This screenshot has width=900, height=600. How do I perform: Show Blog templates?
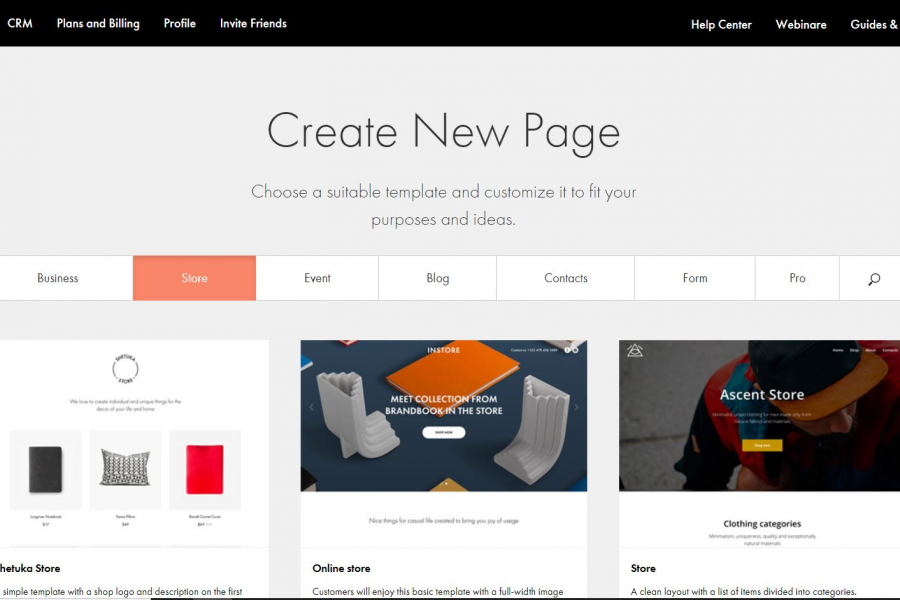coord(437,278)
